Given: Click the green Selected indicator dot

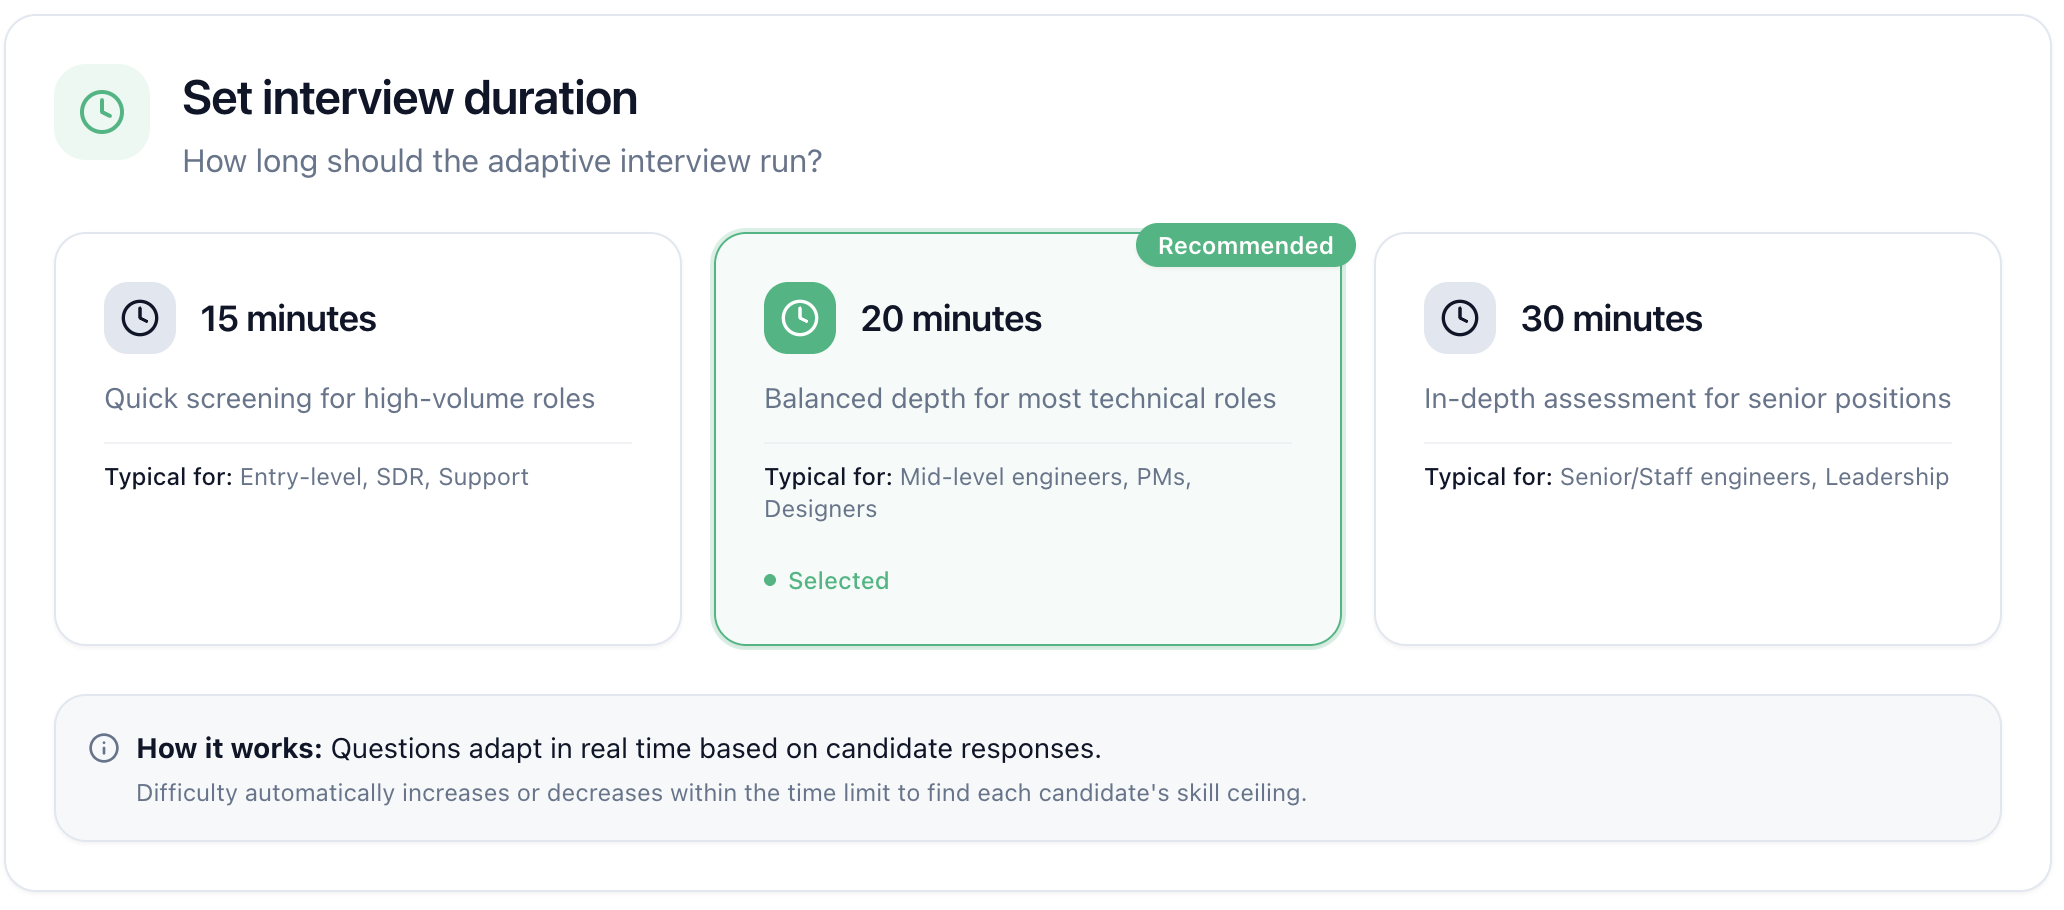Looking at the screenshot, I should (x=770, y=580).
